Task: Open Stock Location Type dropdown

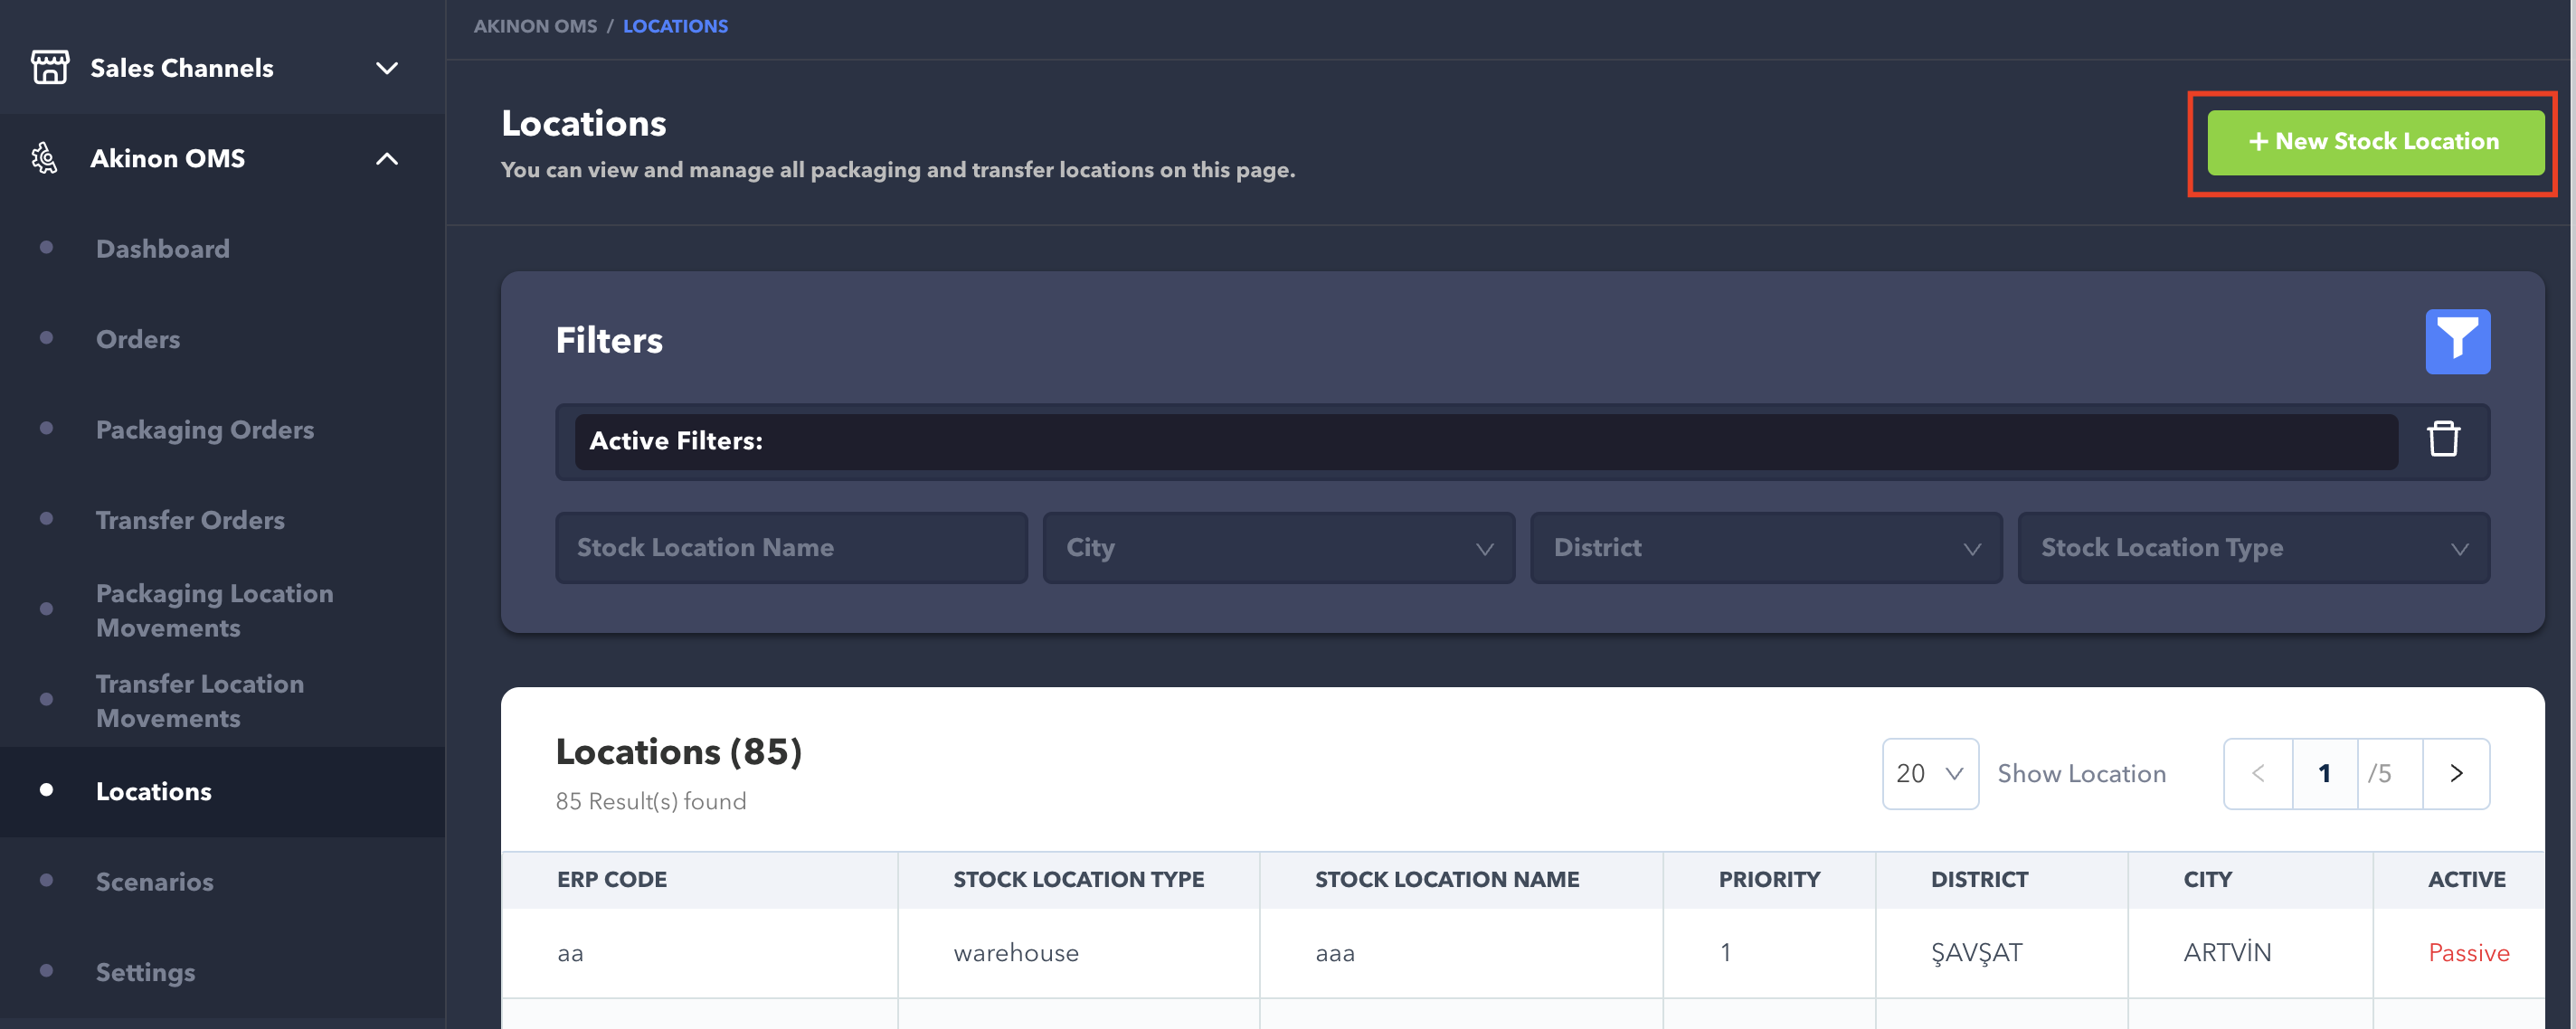Action: click(x=2253, y=548)
